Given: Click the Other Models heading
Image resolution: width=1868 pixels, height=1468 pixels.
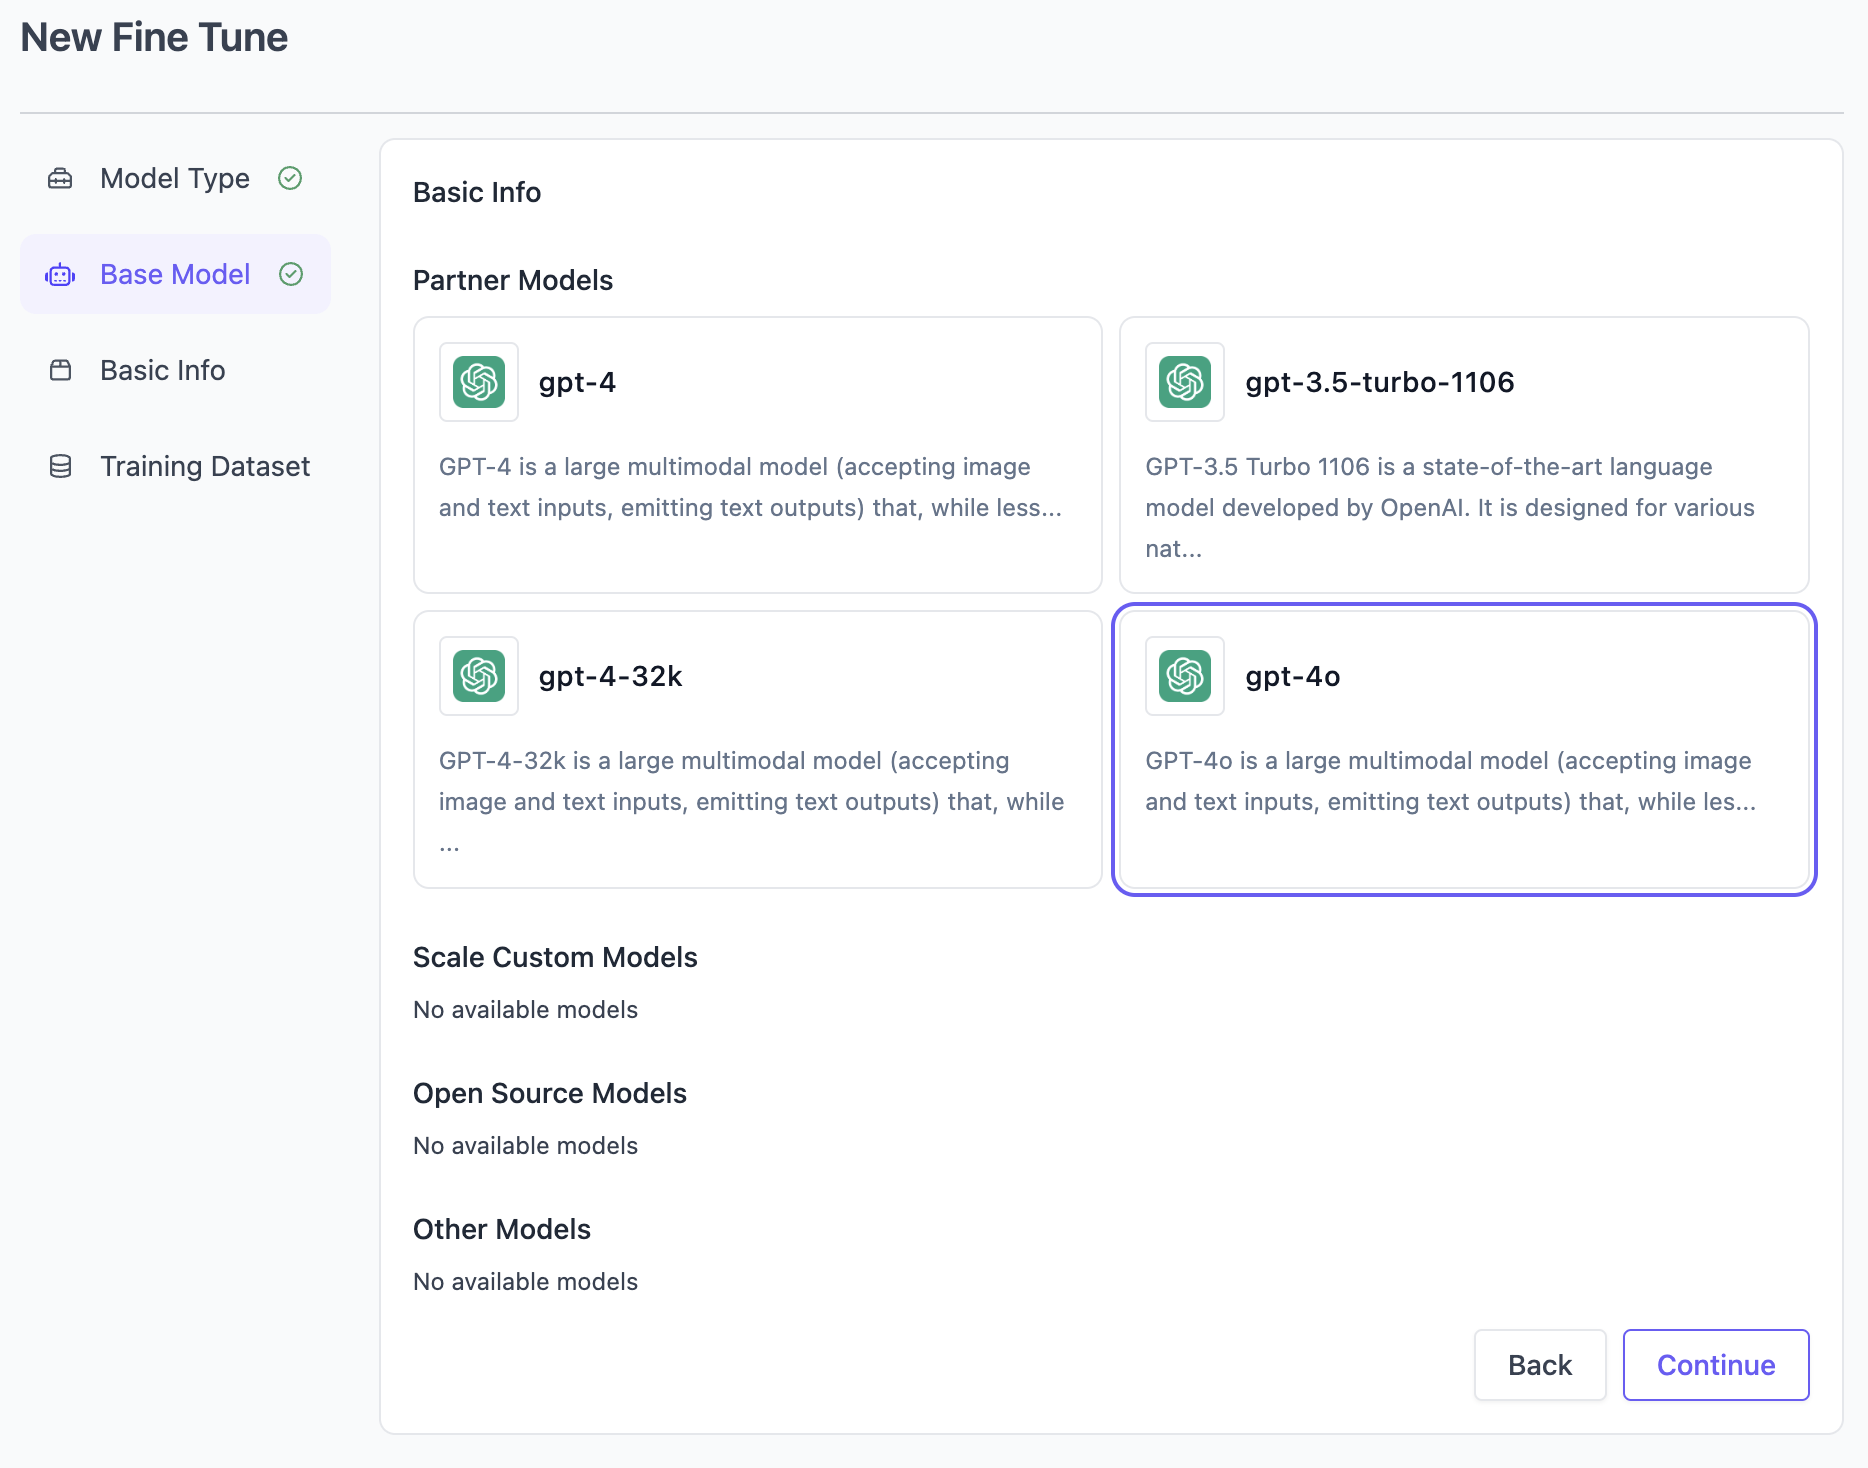Looking at the screenshot, I should coord(502,1229).
